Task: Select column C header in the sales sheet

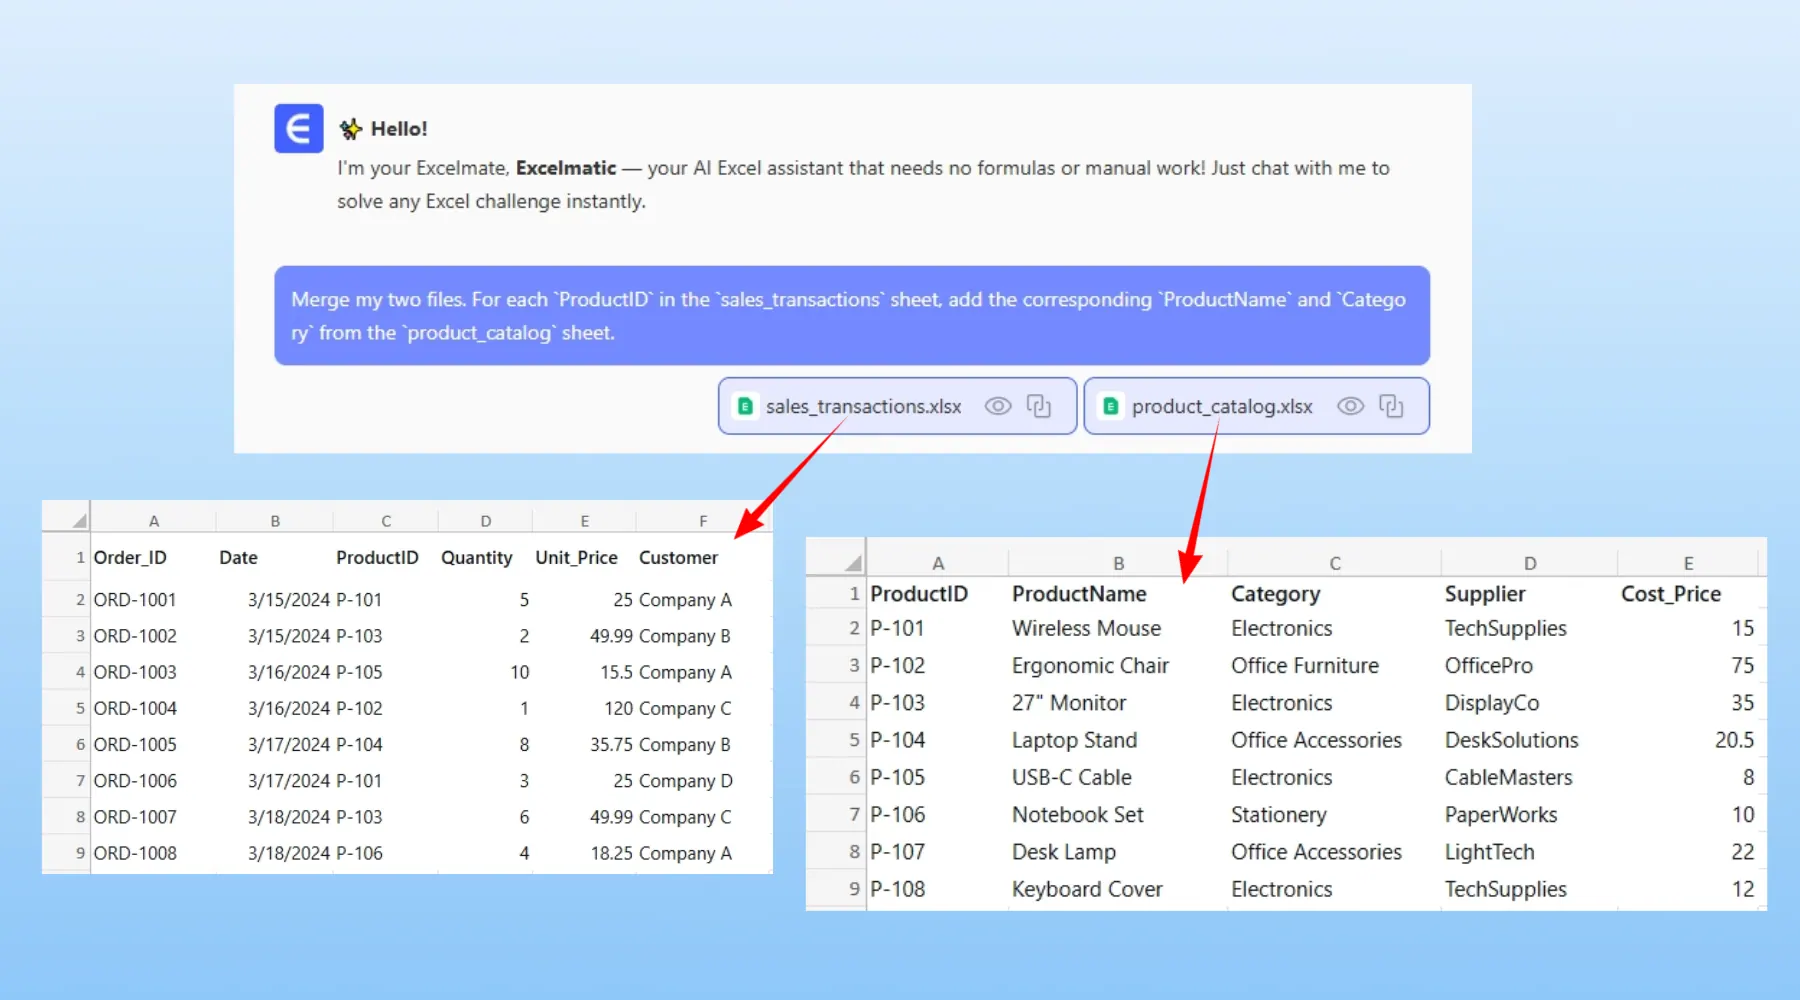Action: coord(385,521)
